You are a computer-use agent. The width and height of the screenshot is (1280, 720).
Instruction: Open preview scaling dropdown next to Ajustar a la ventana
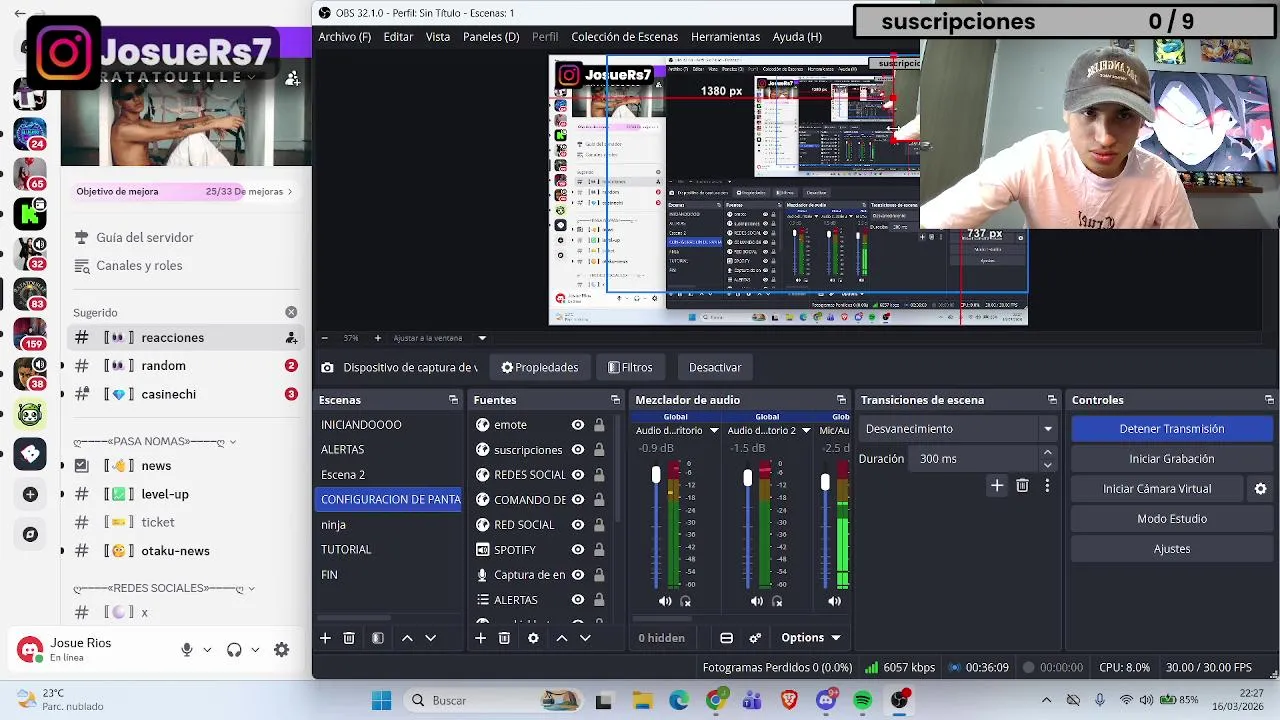tap(482, 338)
